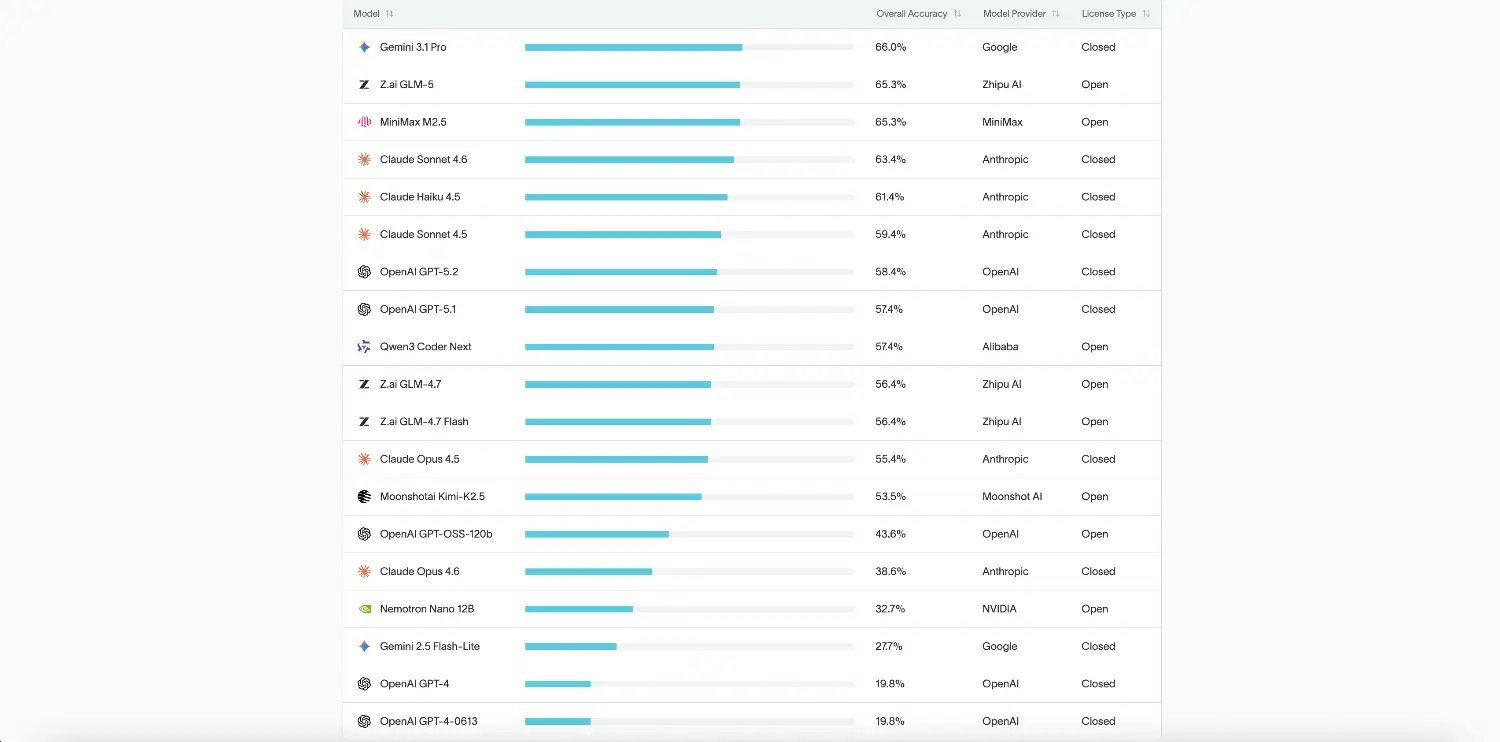The image size is (1500, 742).
Task: Click the Claude Opus 4.5 logo icon
Action: (364, 459)
